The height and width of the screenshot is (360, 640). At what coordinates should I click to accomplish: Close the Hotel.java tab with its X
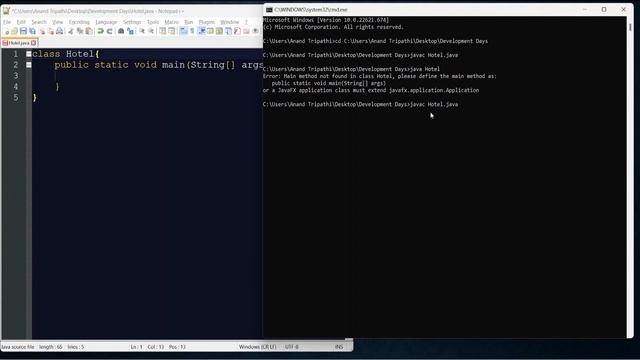[x=33, y=43]
